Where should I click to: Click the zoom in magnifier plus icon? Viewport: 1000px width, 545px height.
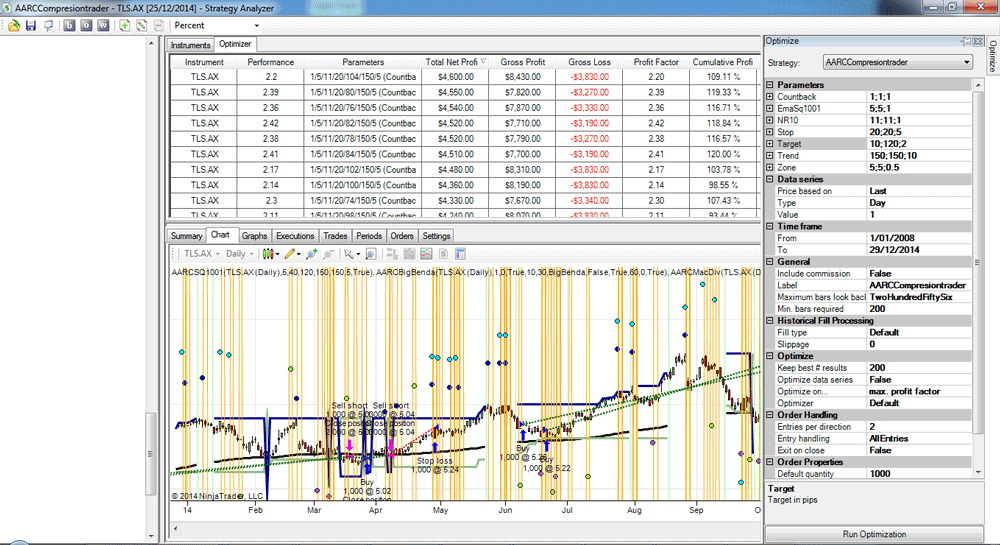pyautogui.click(x=311, y=254)
